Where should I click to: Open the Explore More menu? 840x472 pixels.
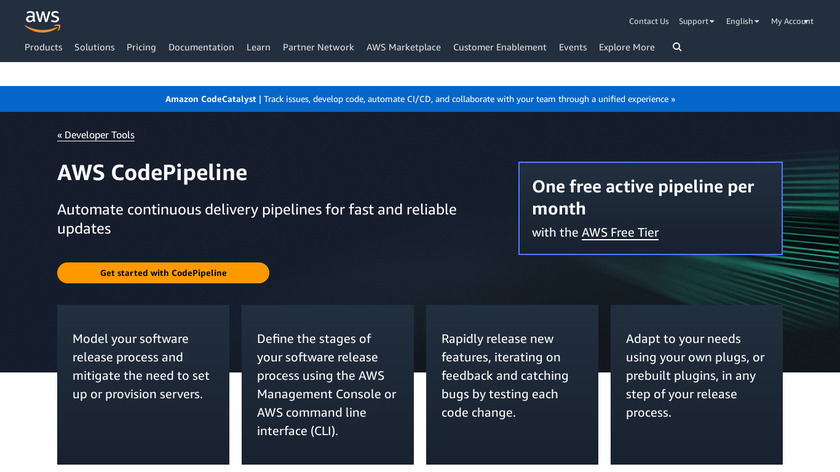click(x=626, y=47)
